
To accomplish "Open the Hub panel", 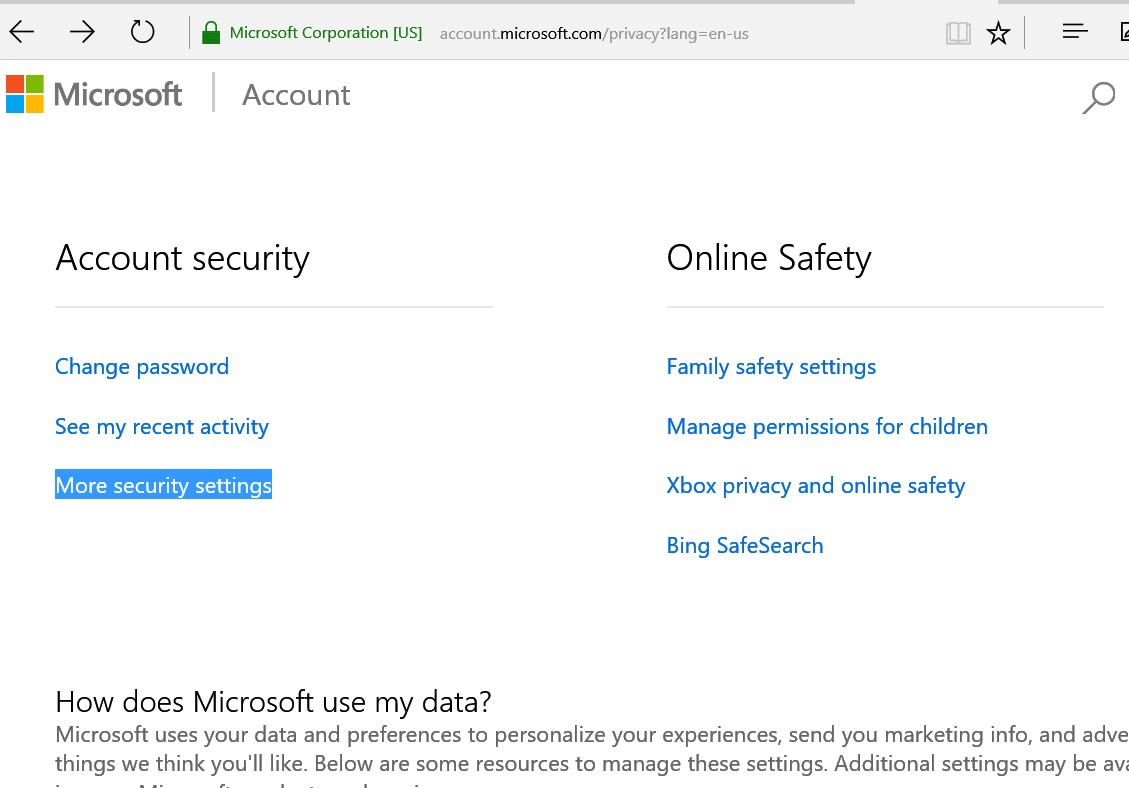I will (1074, 31).
